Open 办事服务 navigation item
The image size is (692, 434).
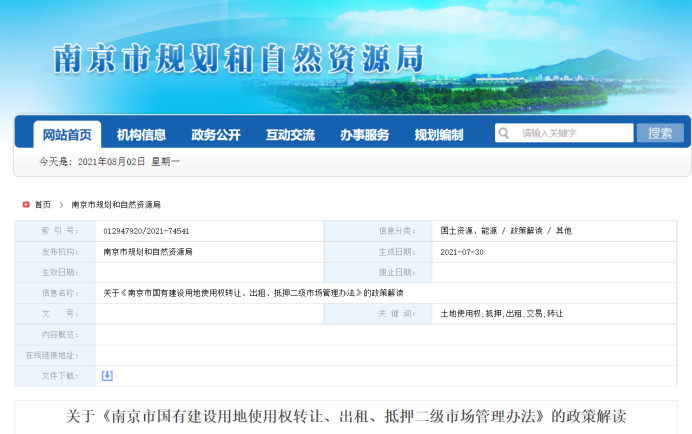pyautogui.click(x=365, y=135)
